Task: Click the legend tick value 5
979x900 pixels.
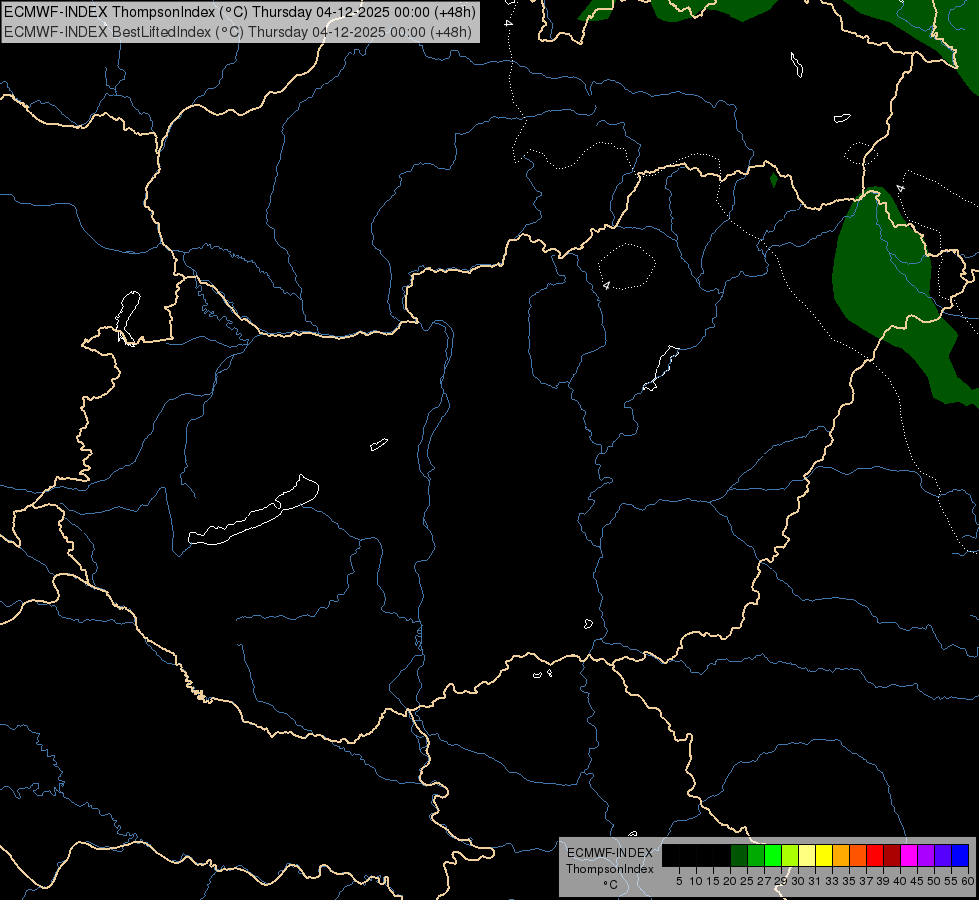Action: point(679,881)
